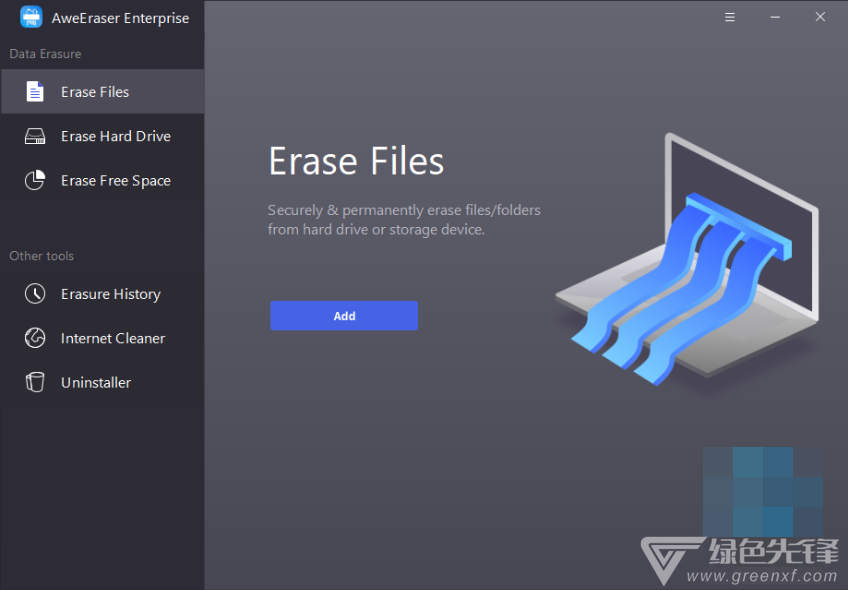Click the Internet Cleaner globe icon
The width and height of the screenshot is (848, 590).
(x=35, y=338)
